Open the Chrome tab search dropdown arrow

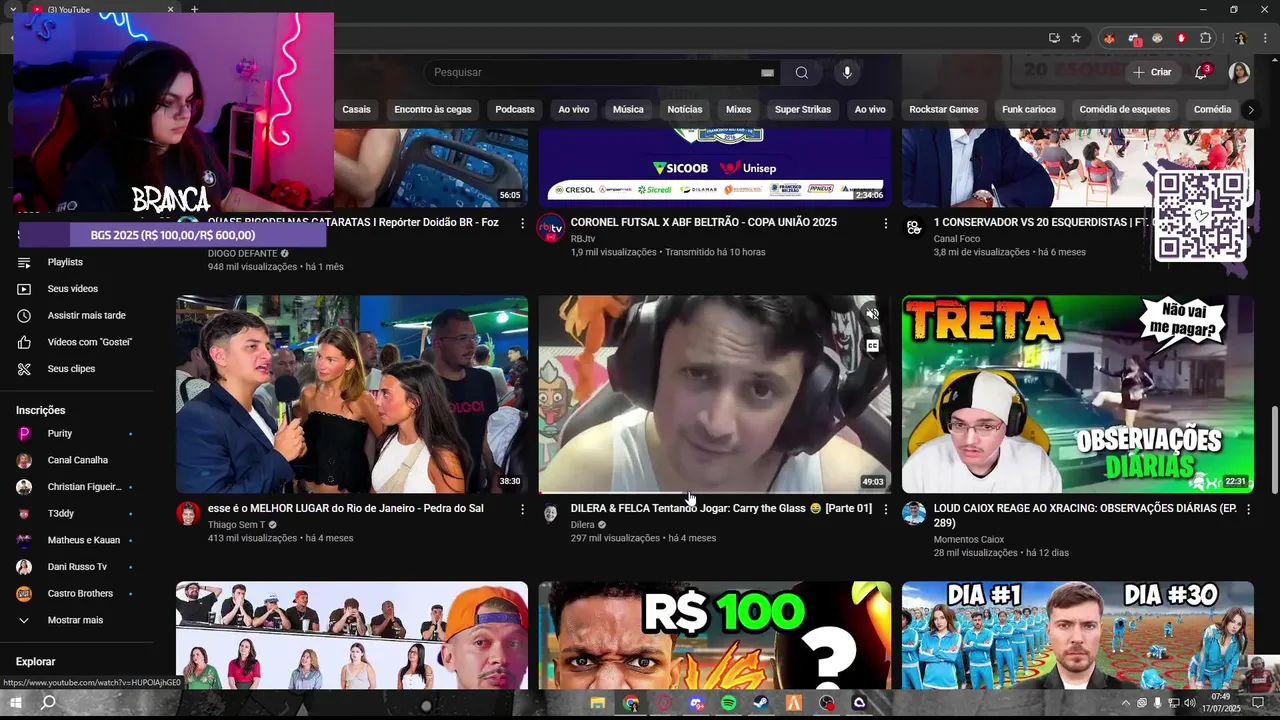click(x=13, y=9)
